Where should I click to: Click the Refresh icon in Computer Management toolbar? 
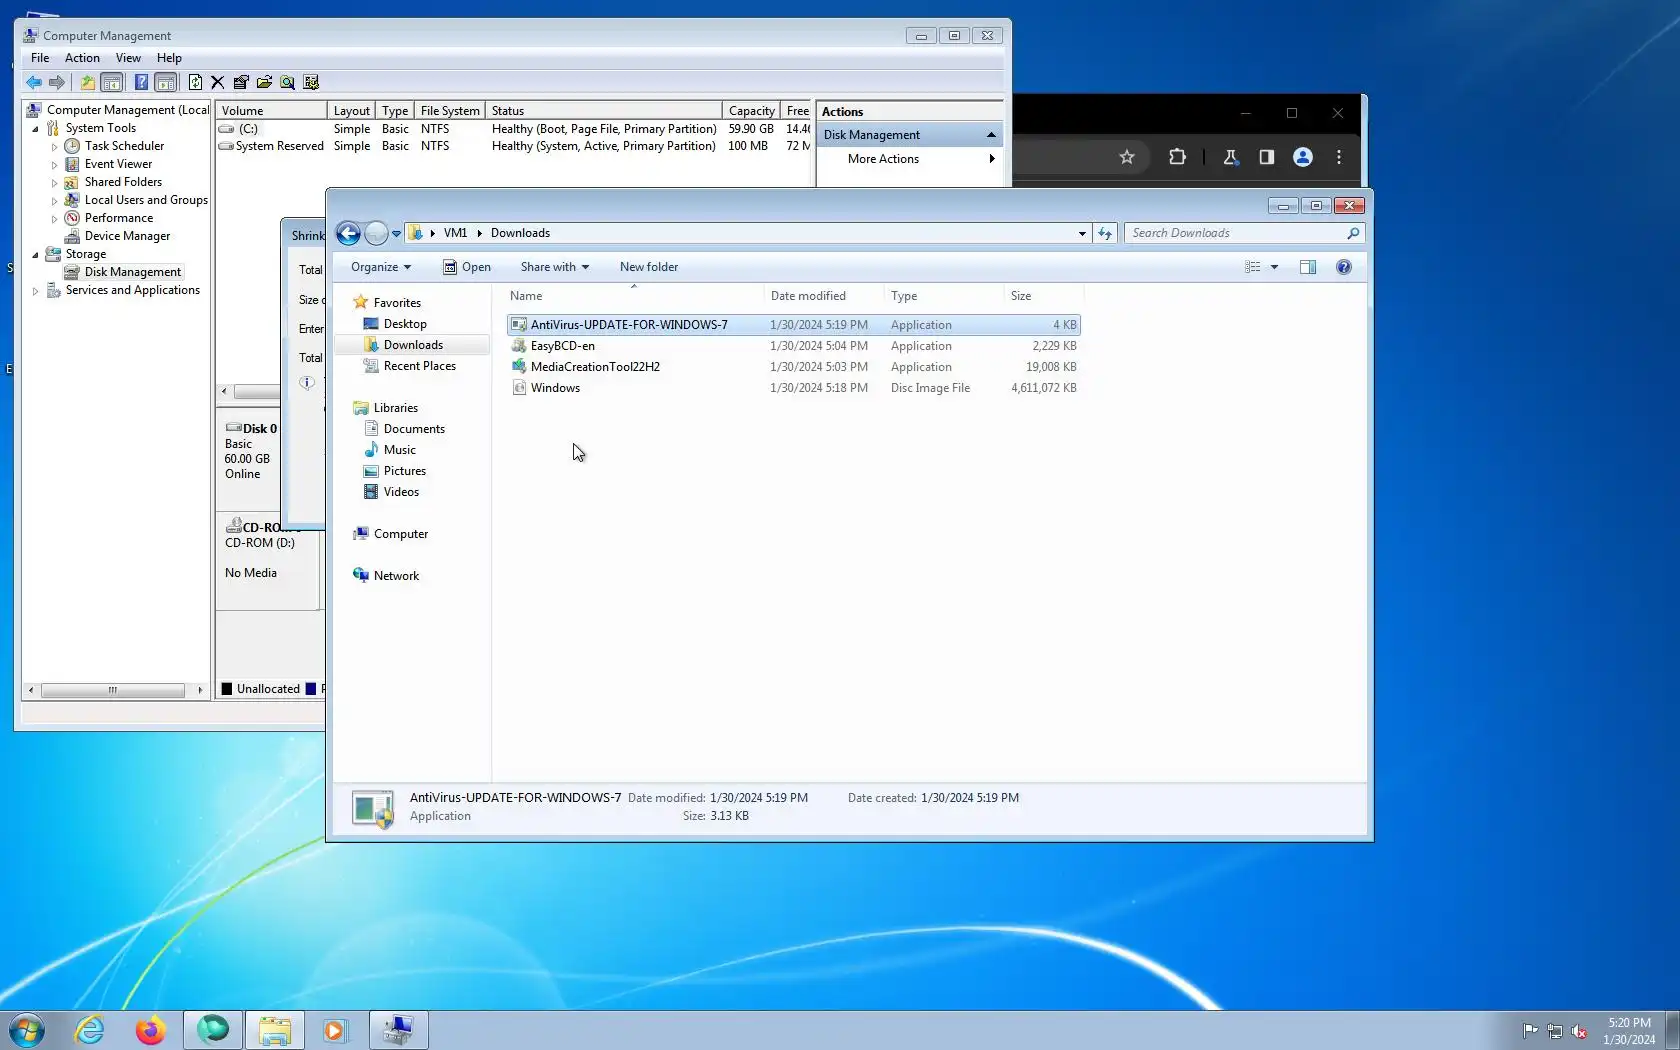[195, 82]
